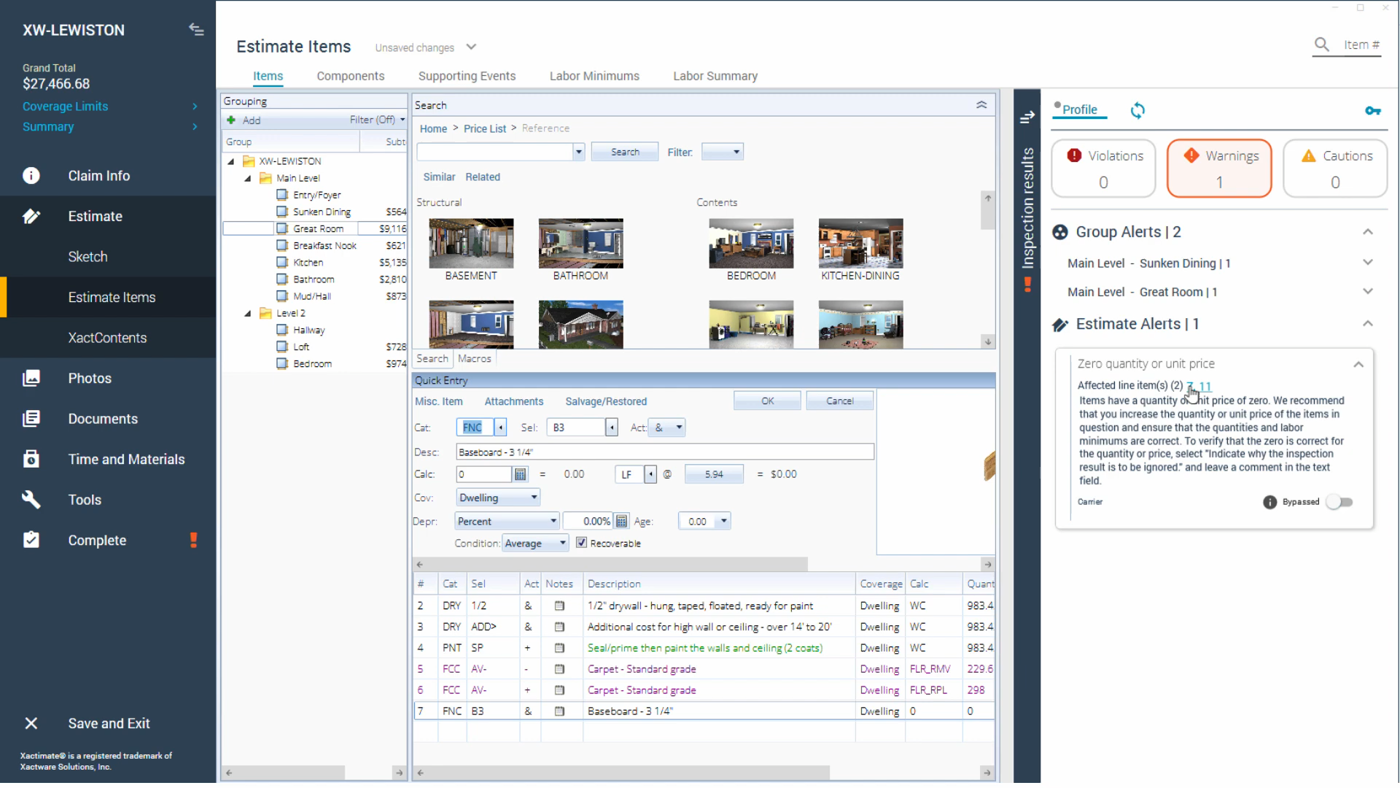The image size is (1400, 788).
Task: Select the BASEMENT thumbnail
Action: point(471,243)
